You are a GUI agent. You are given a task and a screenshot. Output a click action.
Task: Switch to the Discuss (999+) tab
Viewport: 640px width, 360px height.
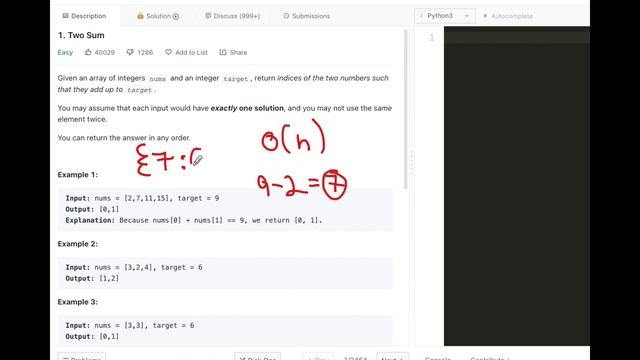232,16
